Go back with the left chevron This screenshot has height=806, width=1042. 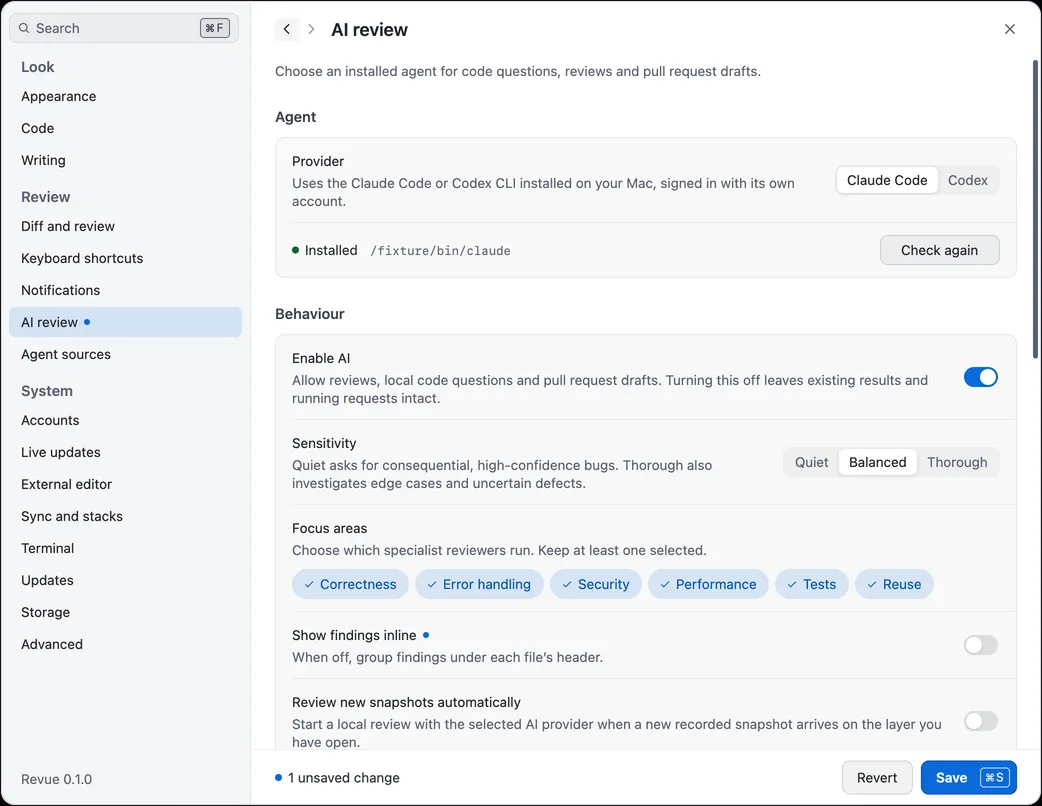[286, 29]
